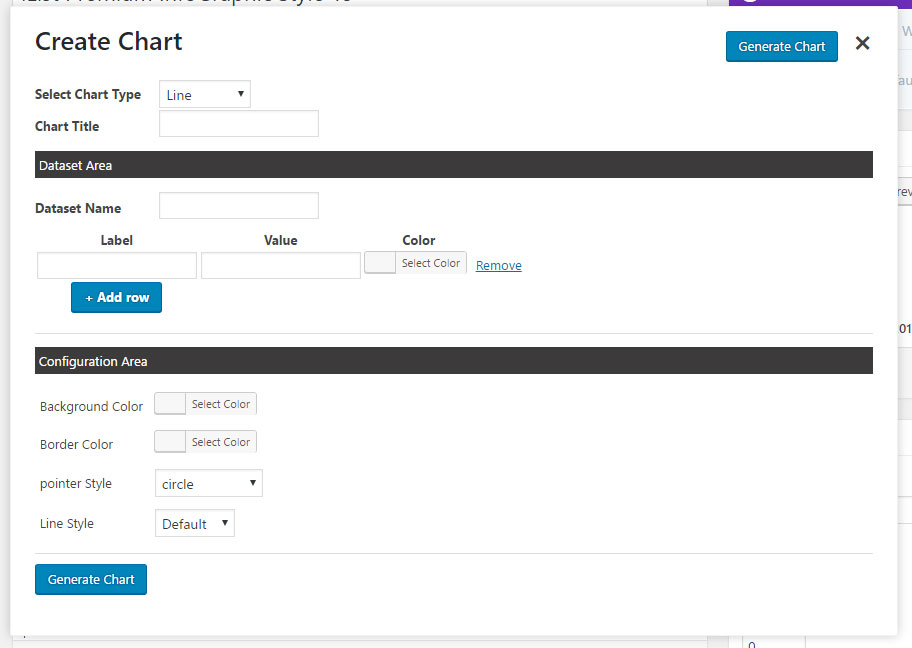Click the Configuration Area header bar
The image size is (912, 648).
pos(454,361)
